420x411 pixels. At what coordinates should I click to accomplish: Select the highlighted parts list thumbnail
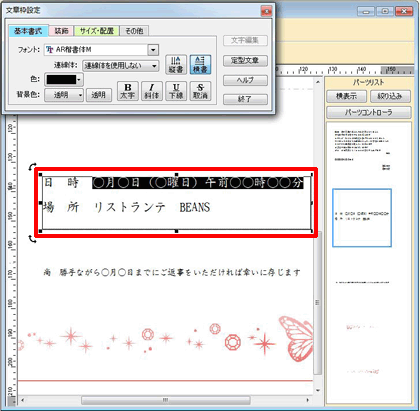click(x=362, y=218)
